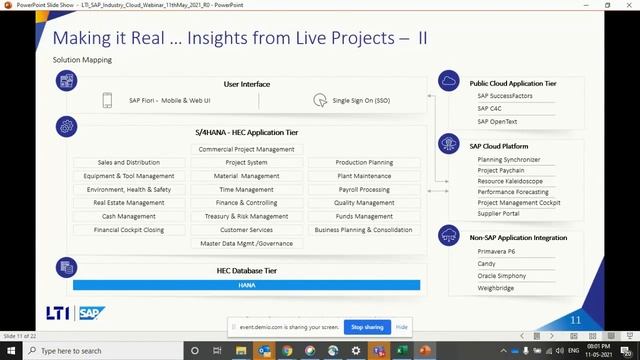This screenshot has height=360, width=640.
Task: Click 'Project Management Cockpit' entry
Action: coord(519,203)
